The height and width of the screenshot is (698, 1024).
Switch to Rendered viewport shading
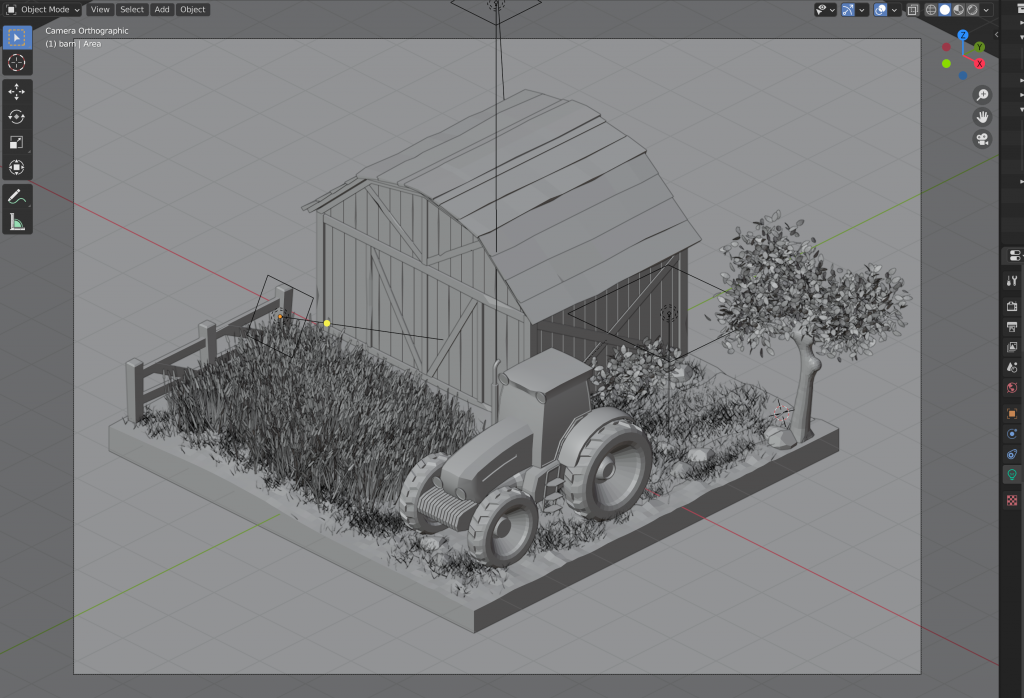click(x=972, y=10)
